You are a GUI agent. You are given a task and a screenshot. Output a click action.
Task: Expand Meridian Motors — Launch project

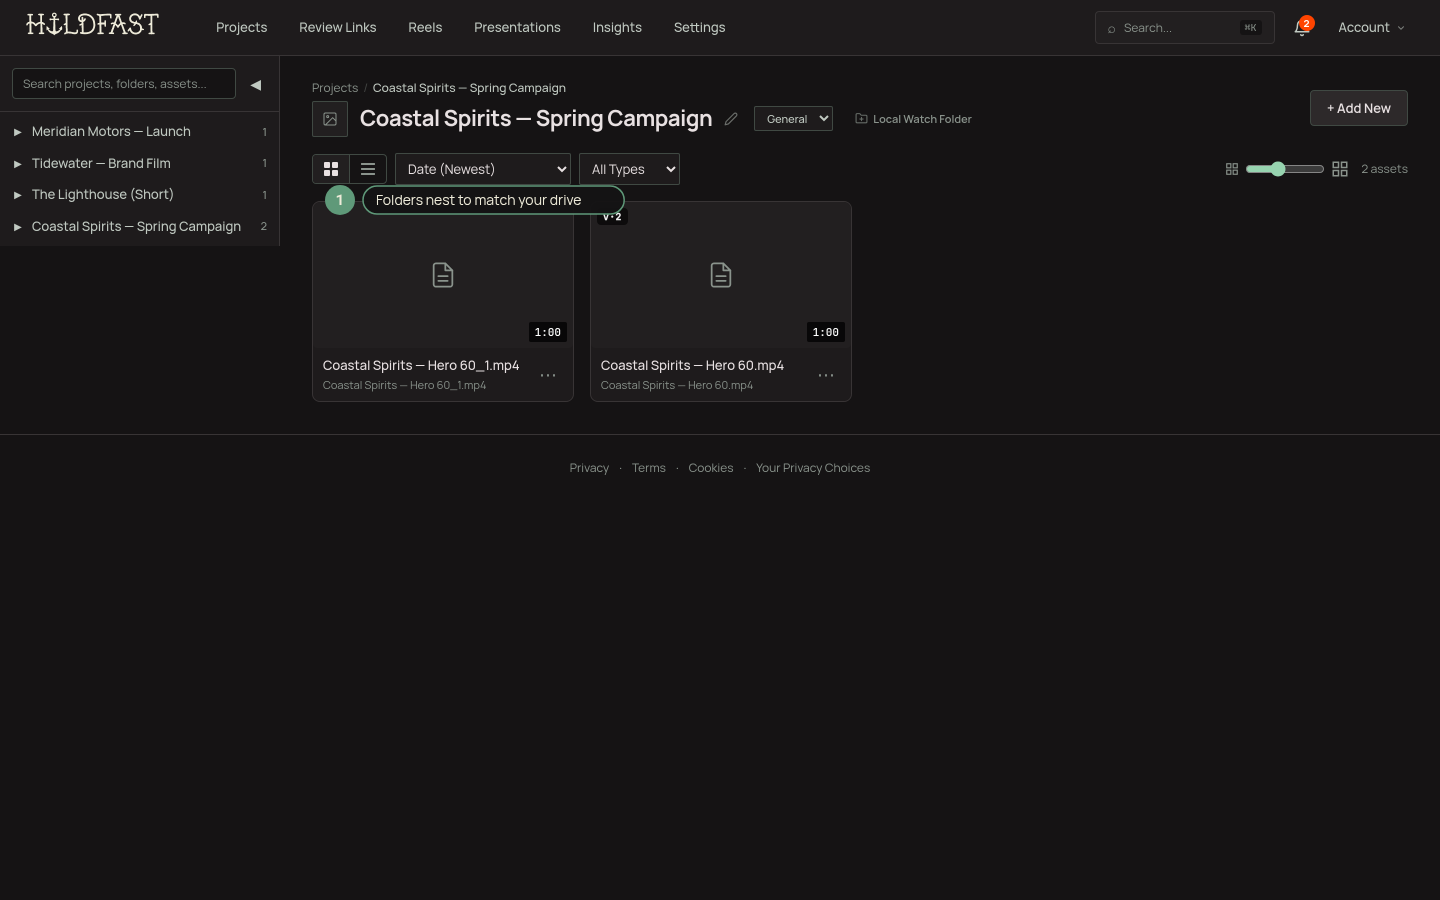click(17, 132)
